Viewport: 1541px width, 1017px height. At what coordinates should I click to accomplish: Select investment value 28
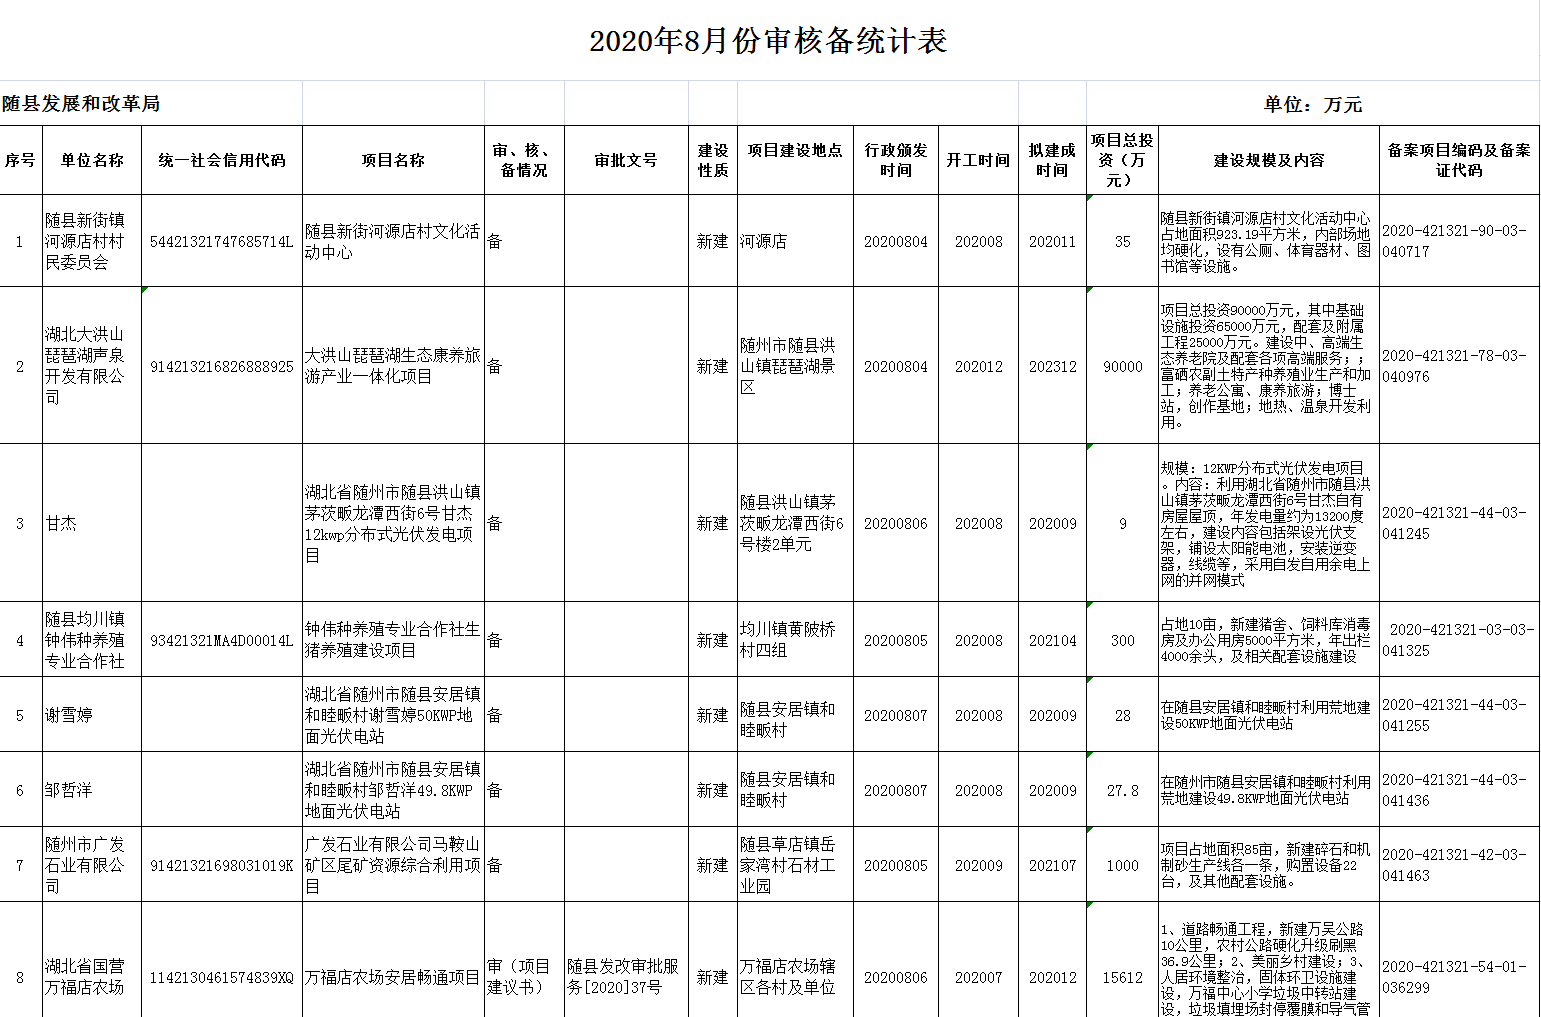coord(1122,716)
